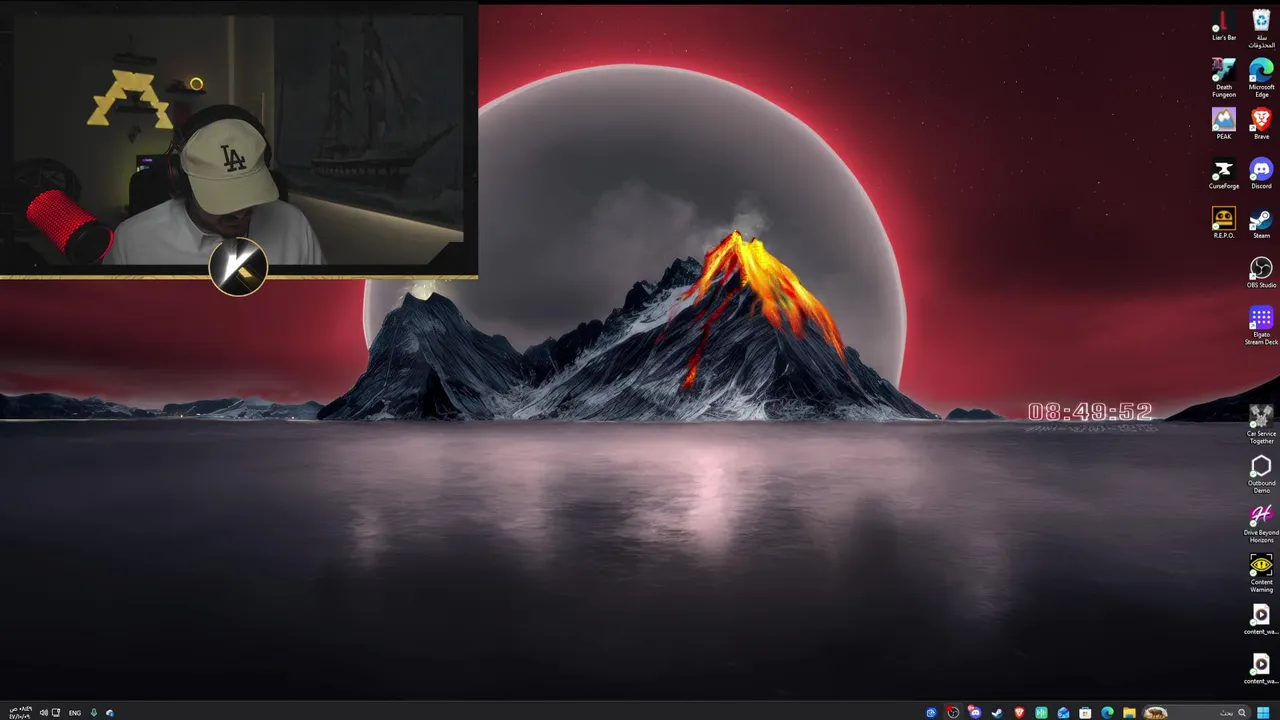Image resolution: width=1280 pixels, height=720 pixels.
Task: Open the OneDrive cloud tray icon
Action: (110, 713)
